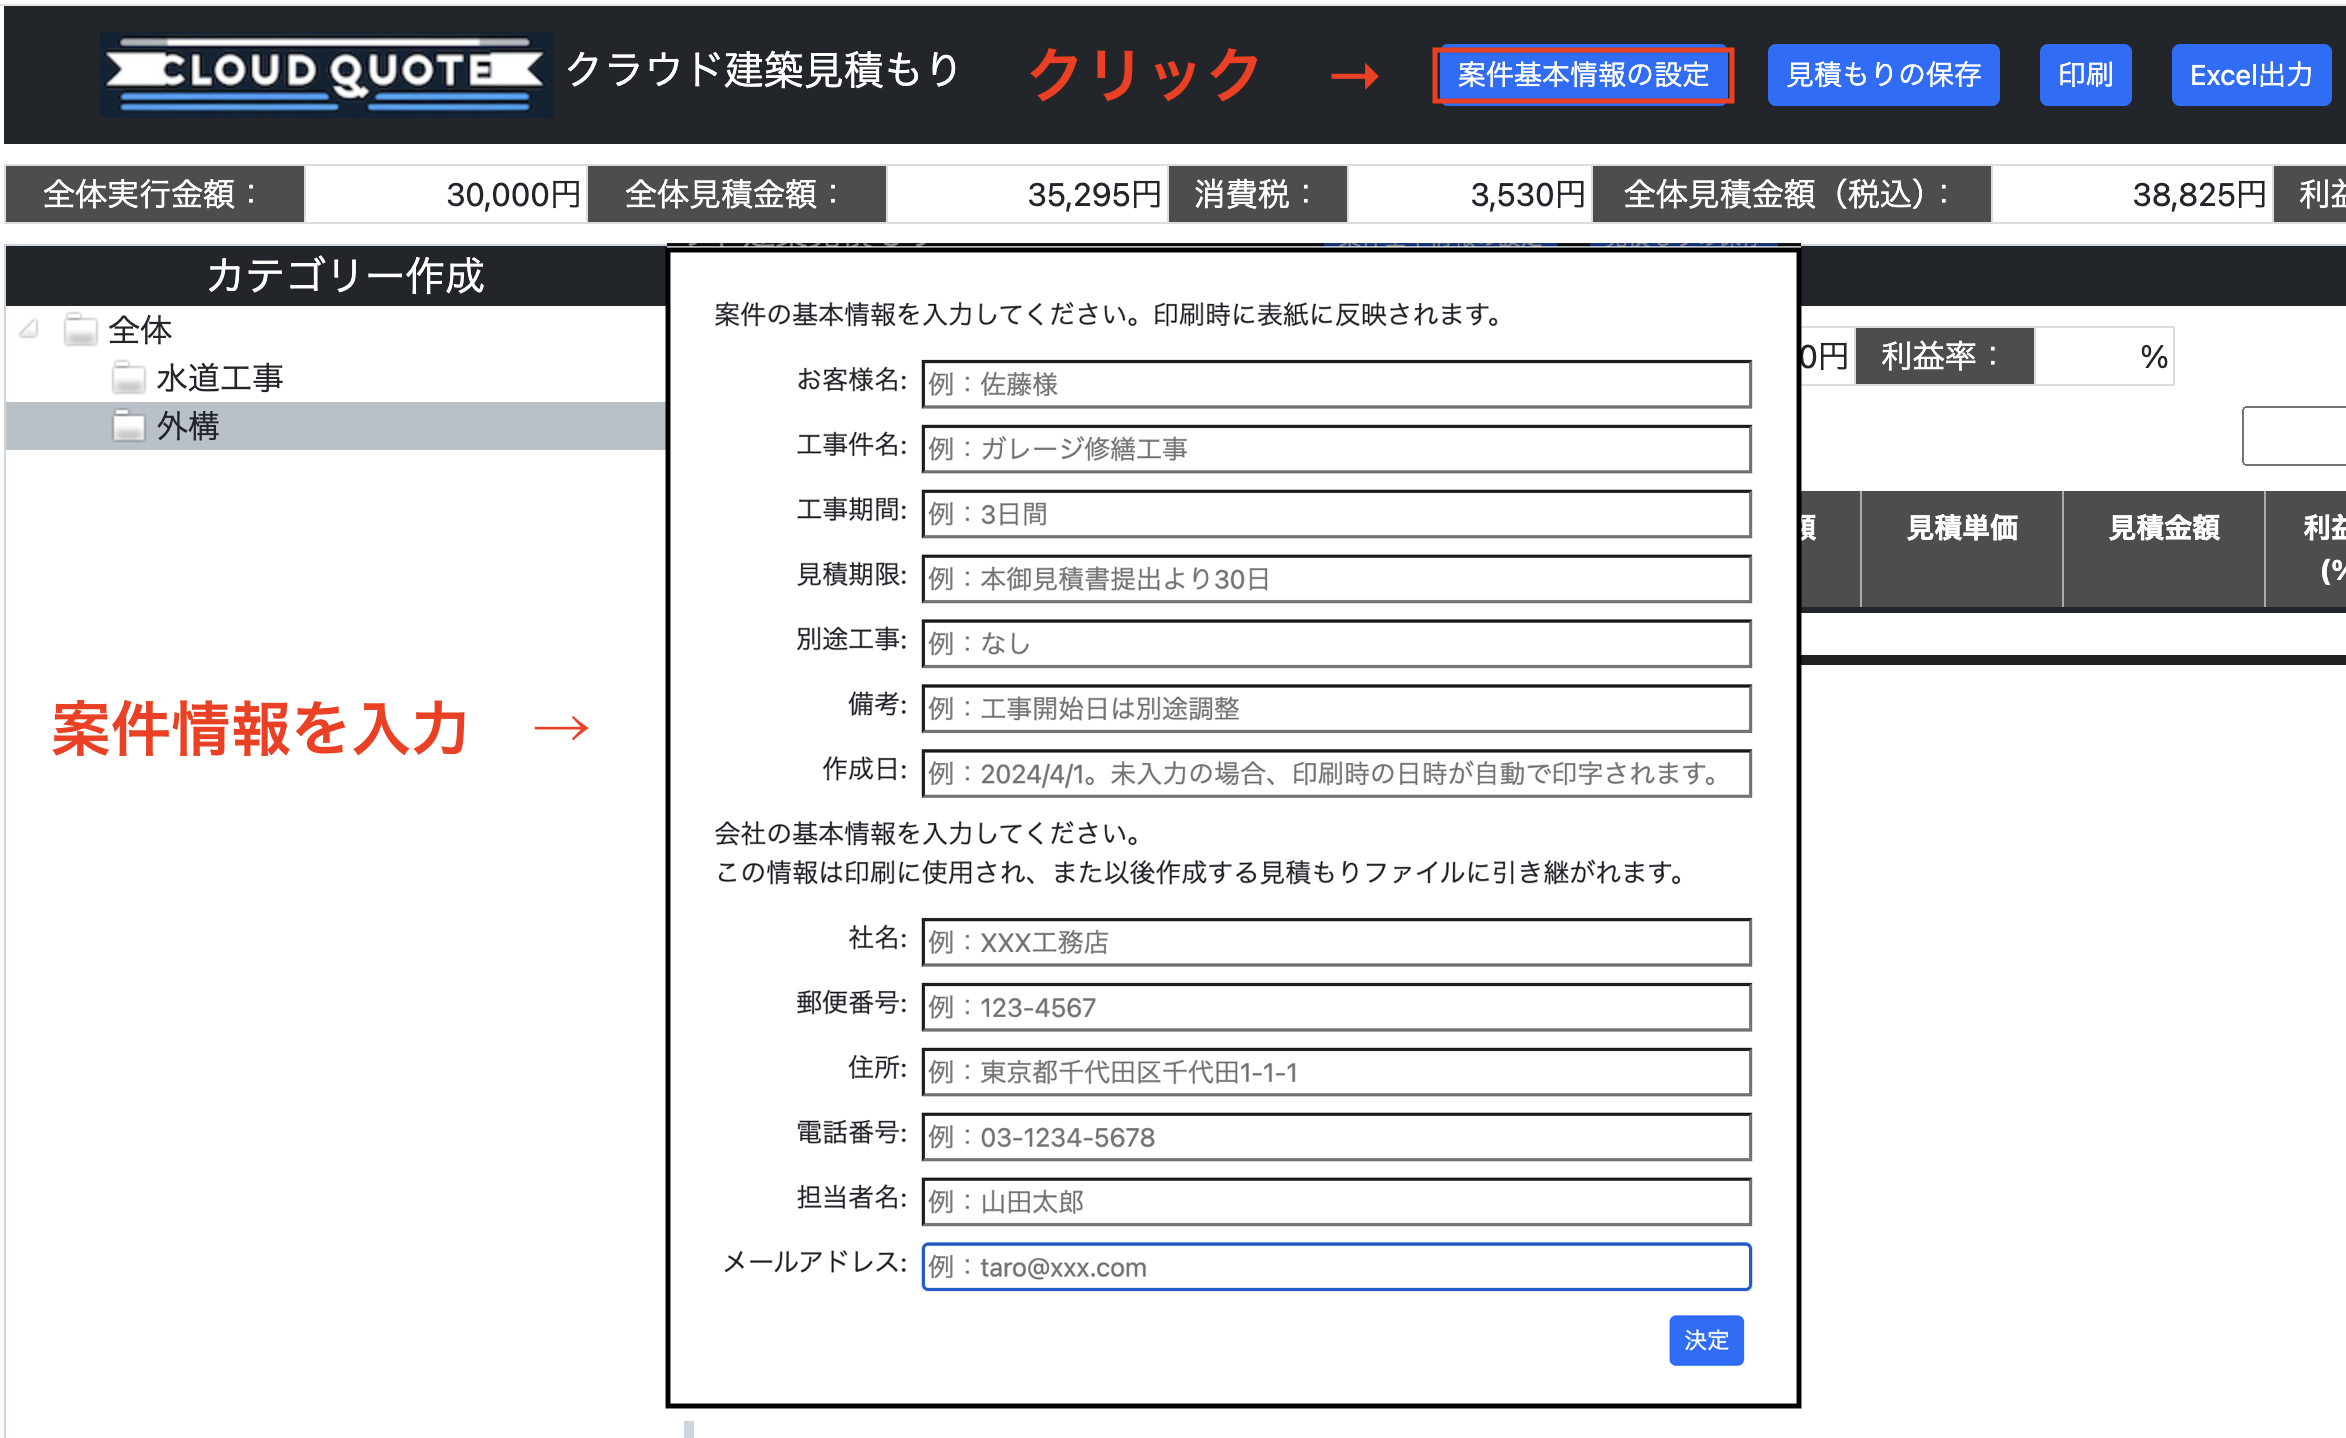
Task: Click the 決定 button in dialog
Action: pyautogui.click(x=1706, y=1340)
